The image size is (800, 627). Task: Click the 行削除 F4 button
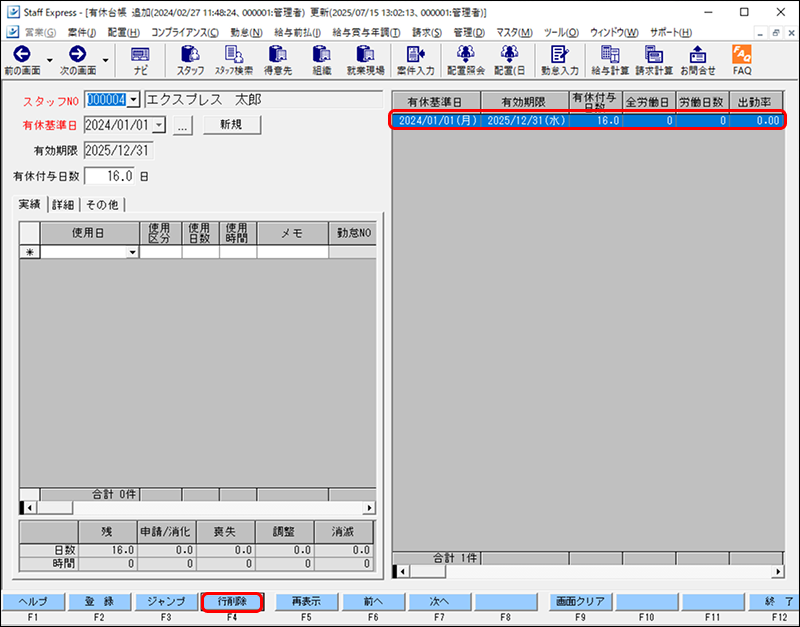(232, 602)
